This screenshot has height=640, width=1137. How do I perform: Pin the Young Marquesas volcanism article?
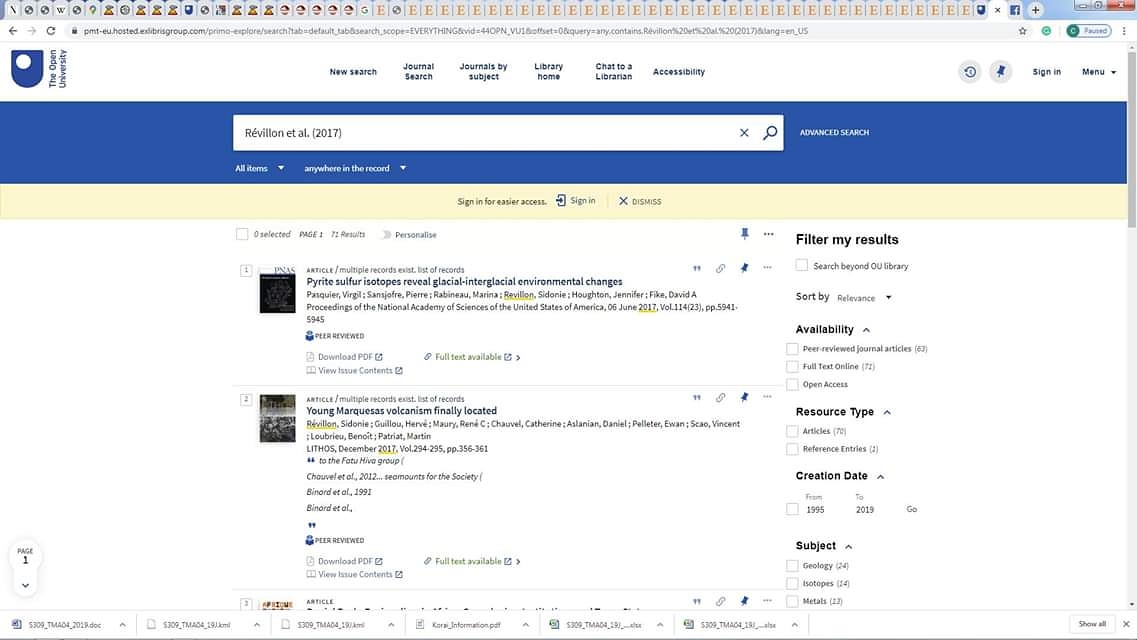click(744, 397)
